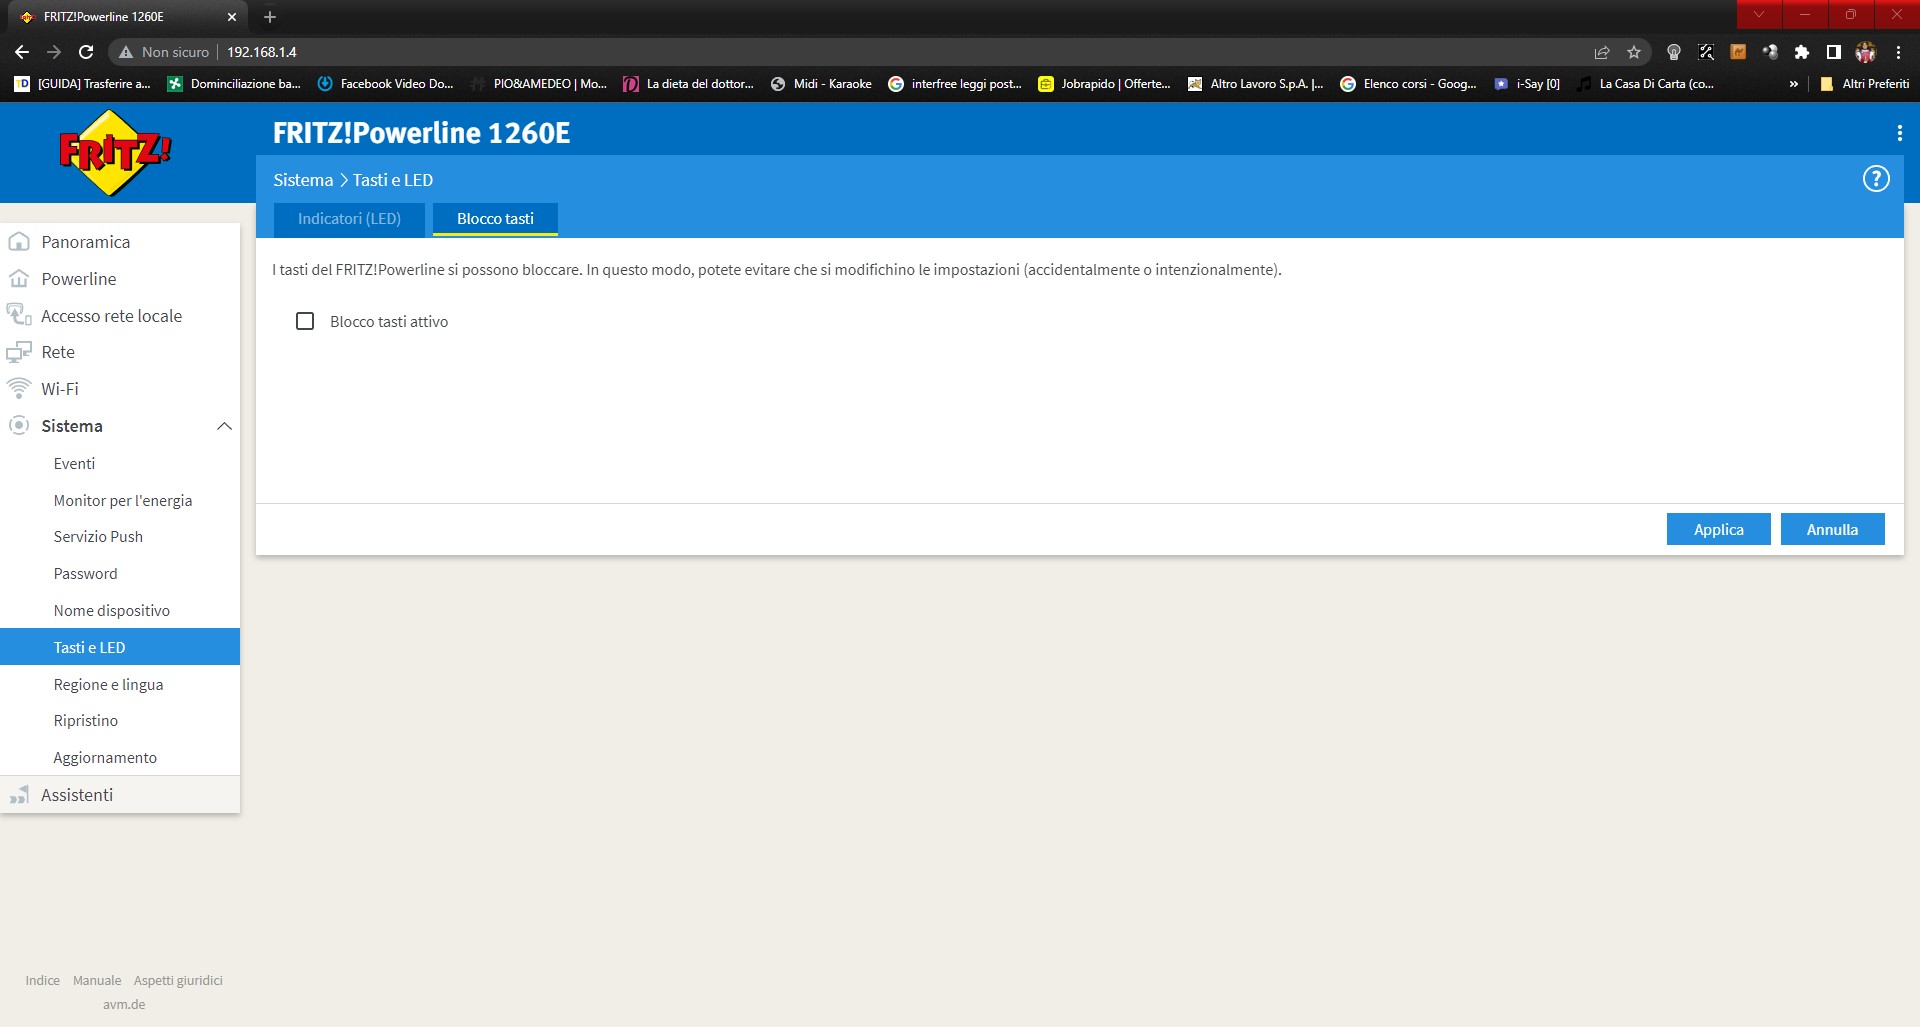
Task: Show more bookmarks with the » chevron
Action: click(x=1794, y=84)
